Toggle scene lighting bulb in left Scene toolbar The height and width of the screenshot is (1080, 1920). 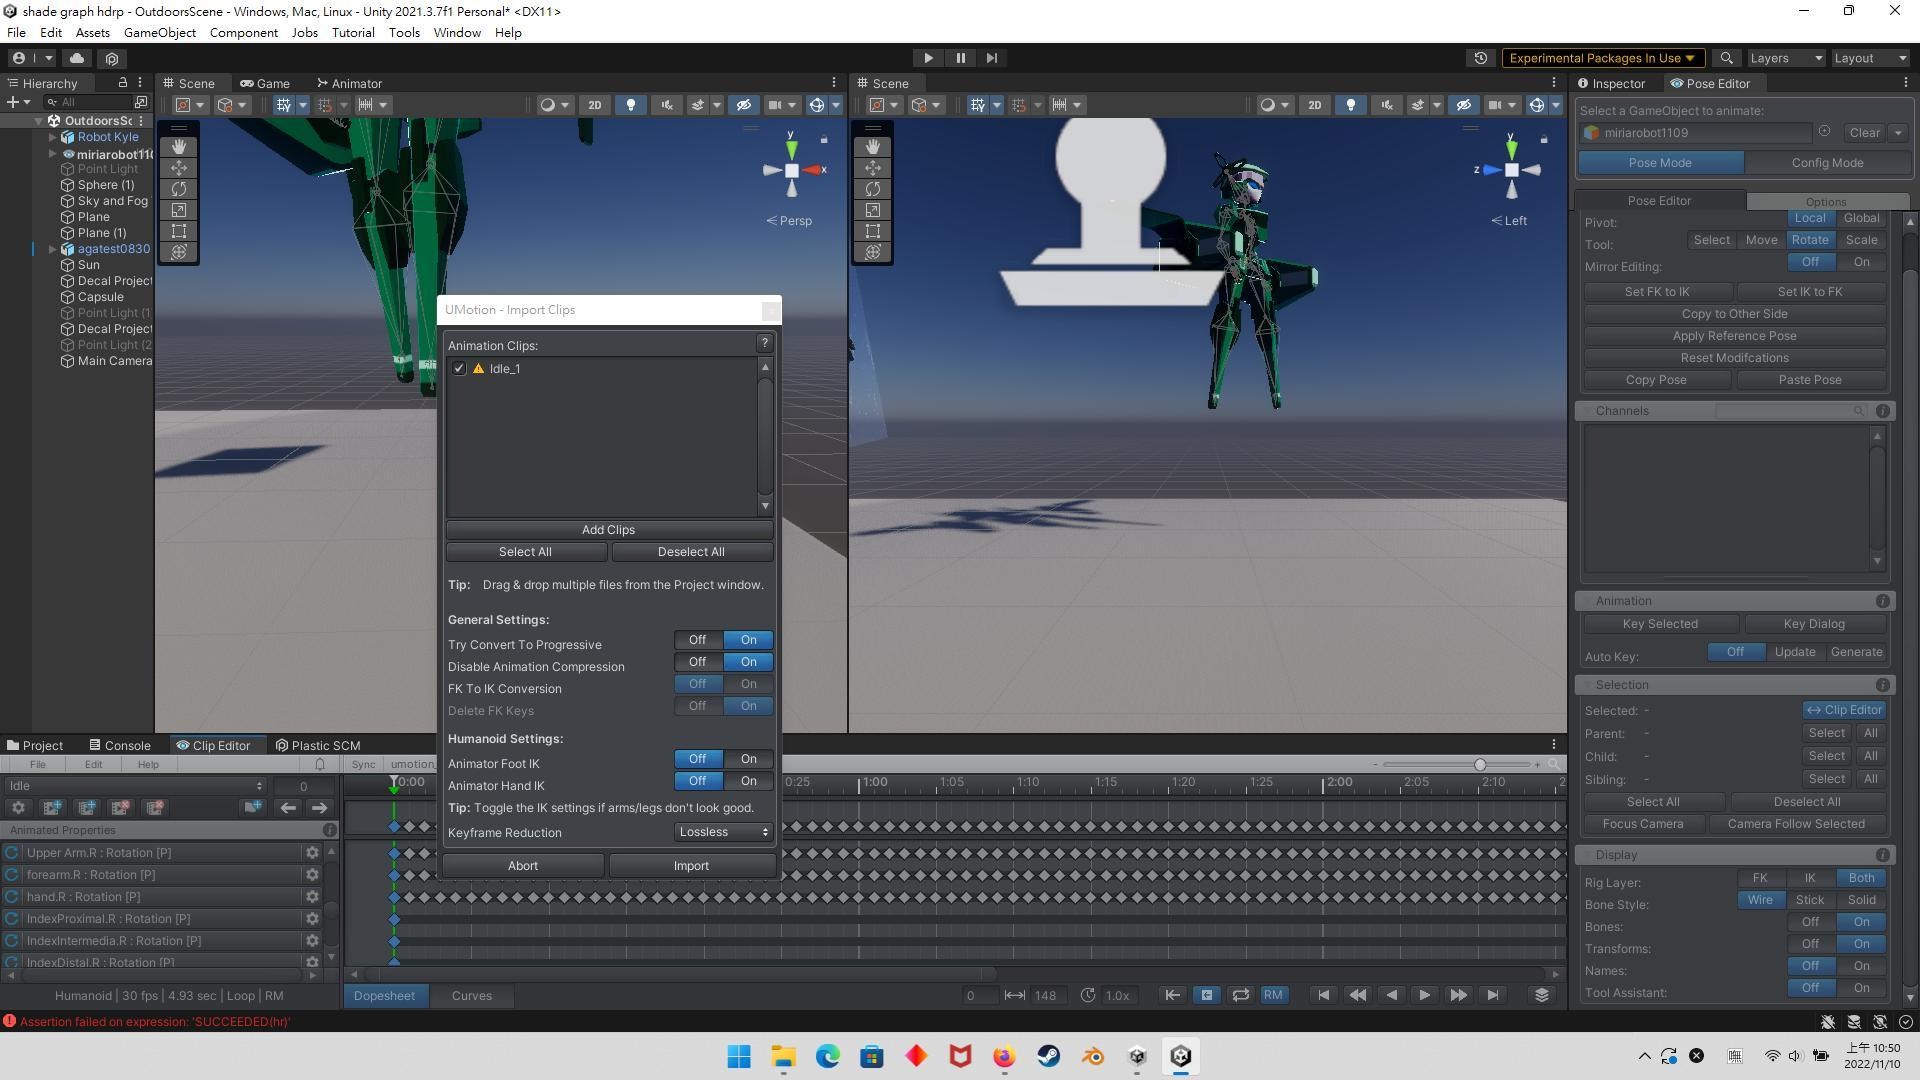click(x=630, y=105)
